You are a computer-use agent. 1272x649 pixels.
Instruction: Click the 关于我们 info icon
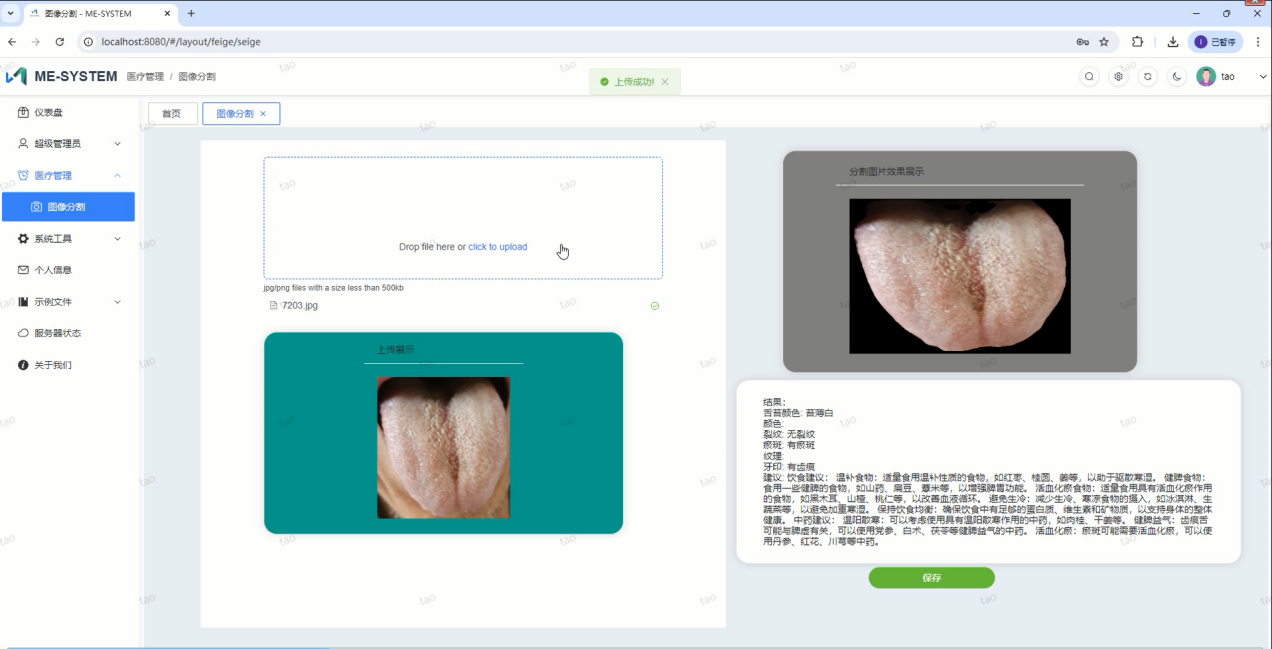23,365
